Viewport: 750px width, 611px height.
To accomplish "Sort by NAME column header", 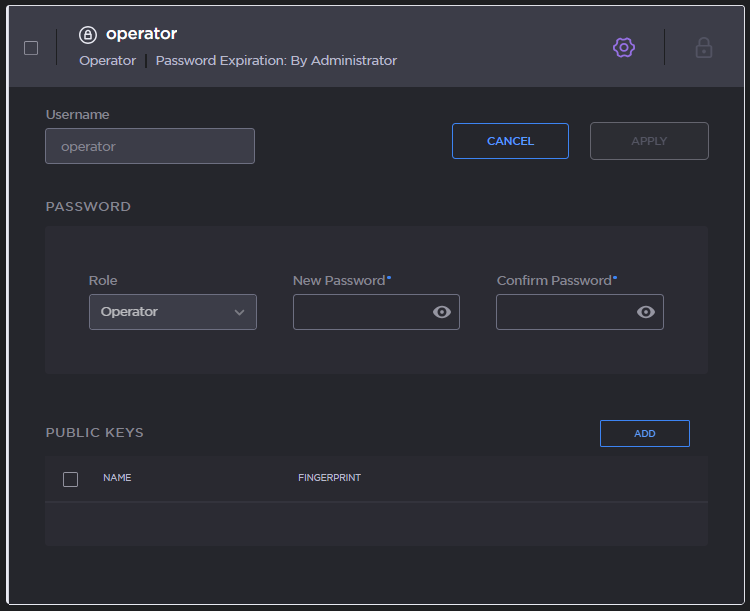I will pyautogui.click(x=117, y=478).
